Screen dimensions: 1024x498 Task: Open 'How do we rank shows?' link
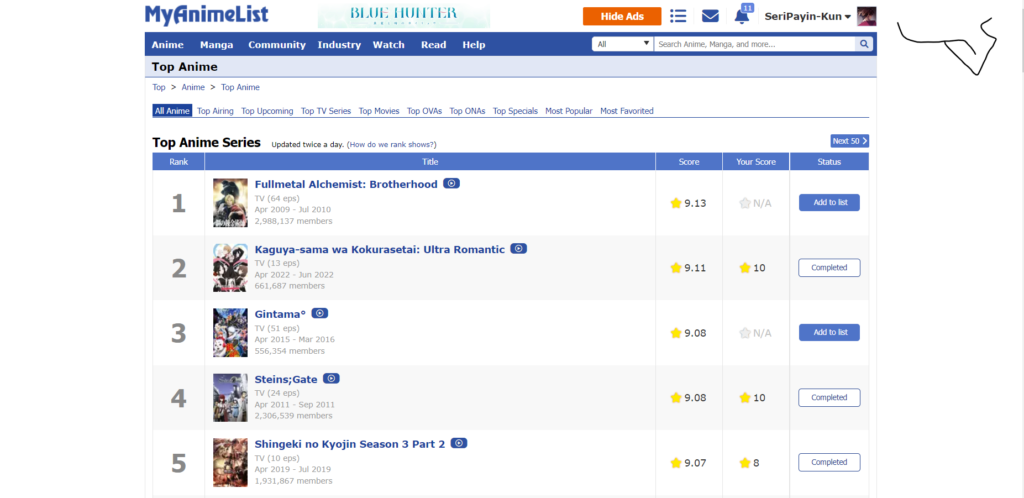click(x=391, y=145)
